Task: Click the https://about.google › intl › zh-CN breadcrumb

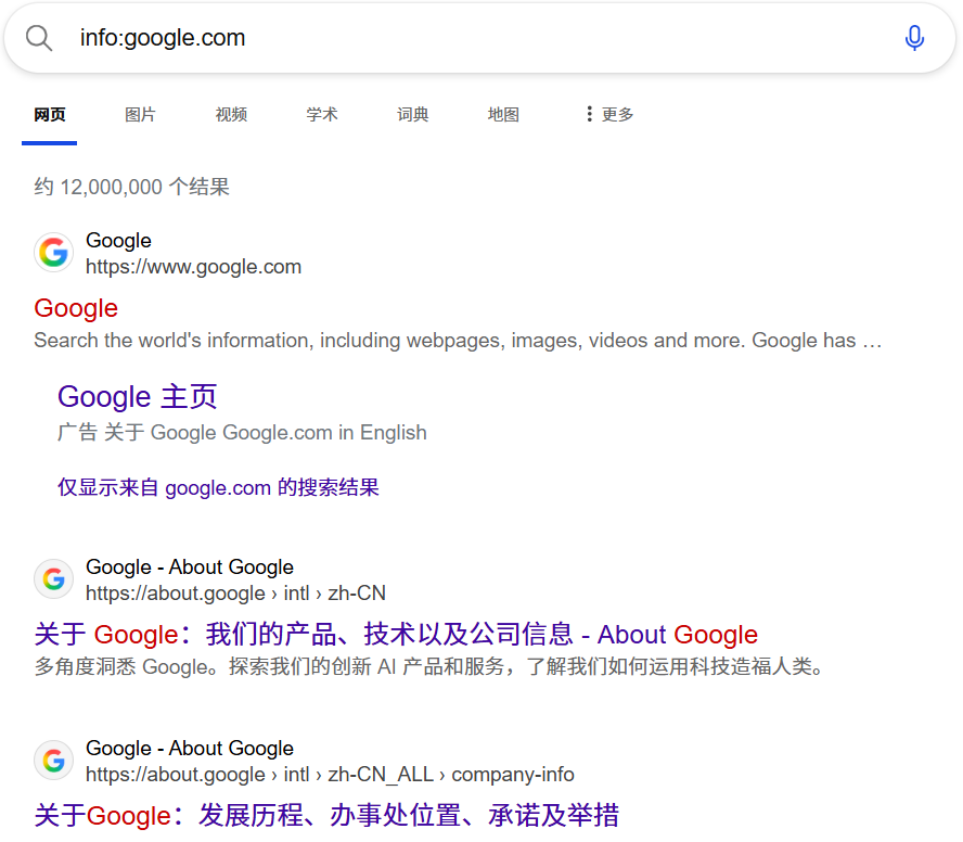Action: pyautogui.click(x=236, y=593)
